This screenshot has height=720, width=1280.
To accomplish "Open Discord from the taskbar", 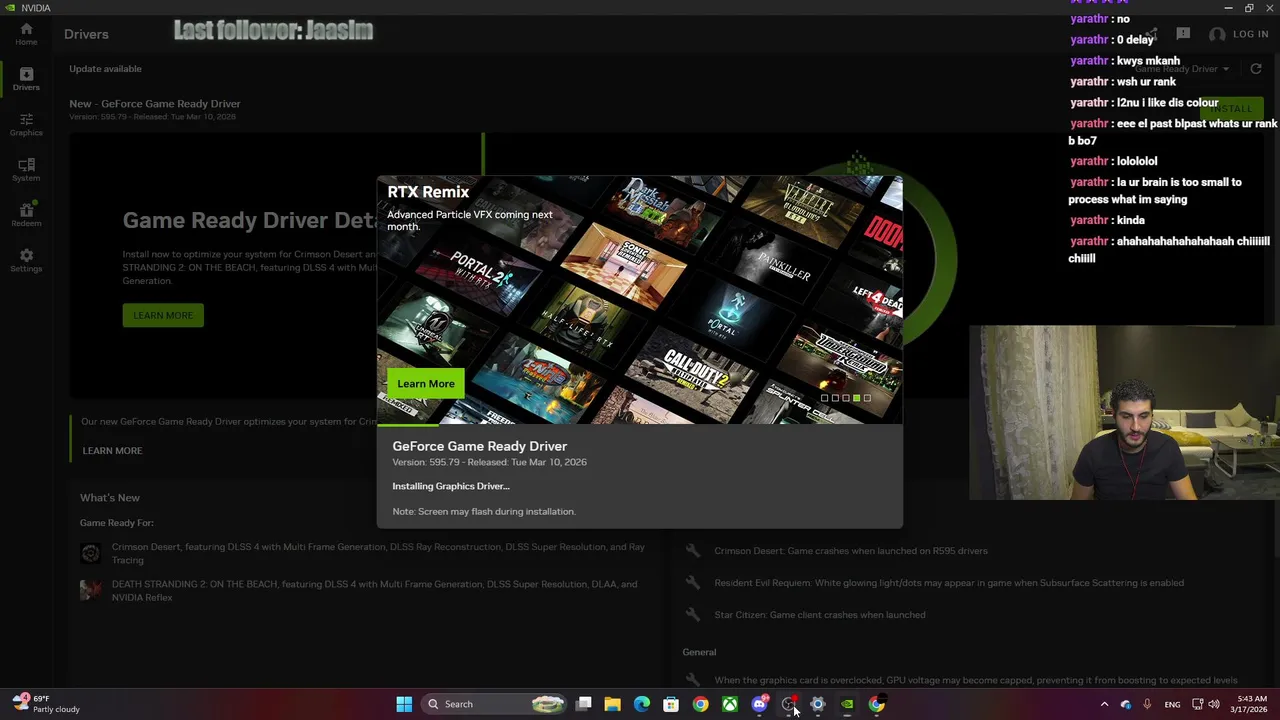I will [x=759, y=704].
